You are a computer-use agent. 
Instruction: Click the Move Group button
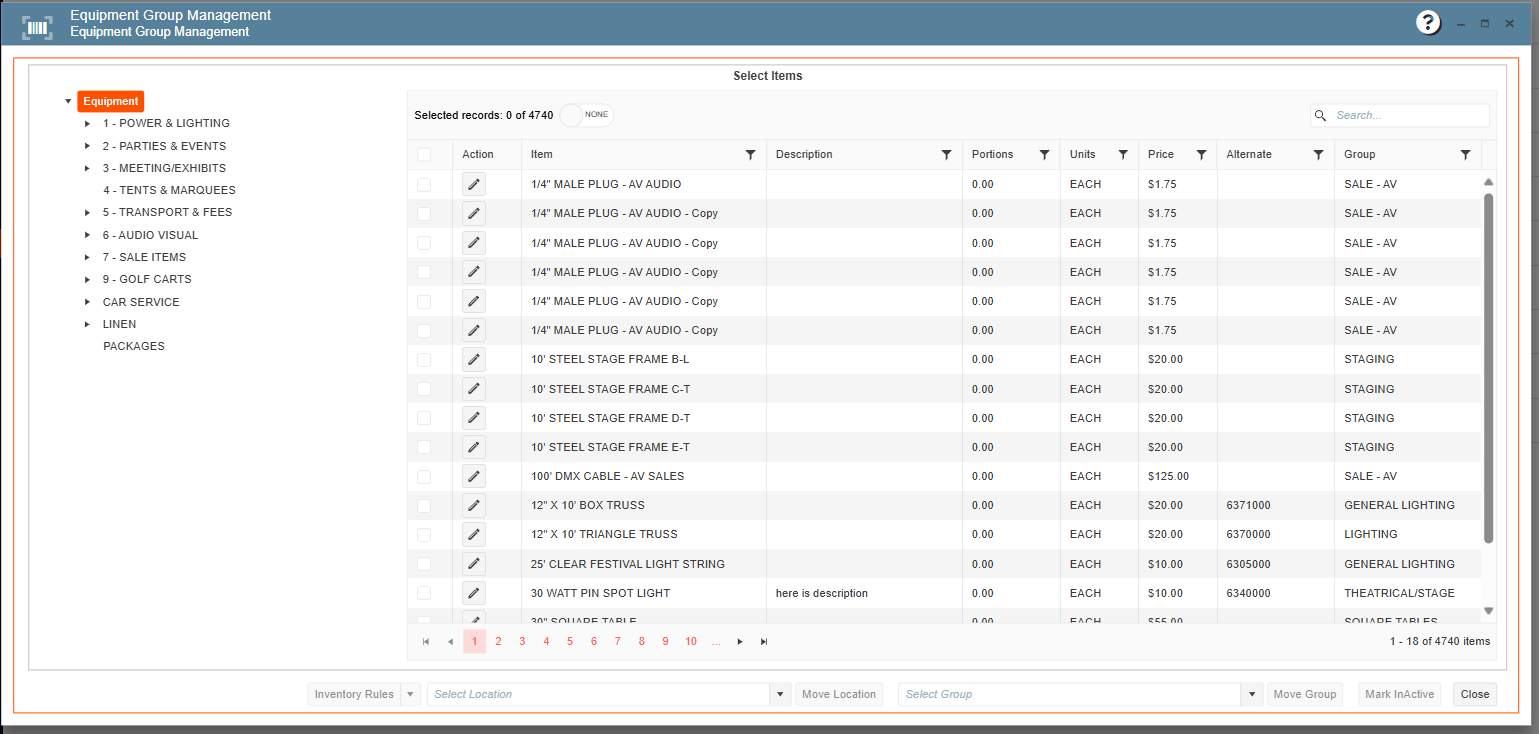click(x=1305, y=694)
